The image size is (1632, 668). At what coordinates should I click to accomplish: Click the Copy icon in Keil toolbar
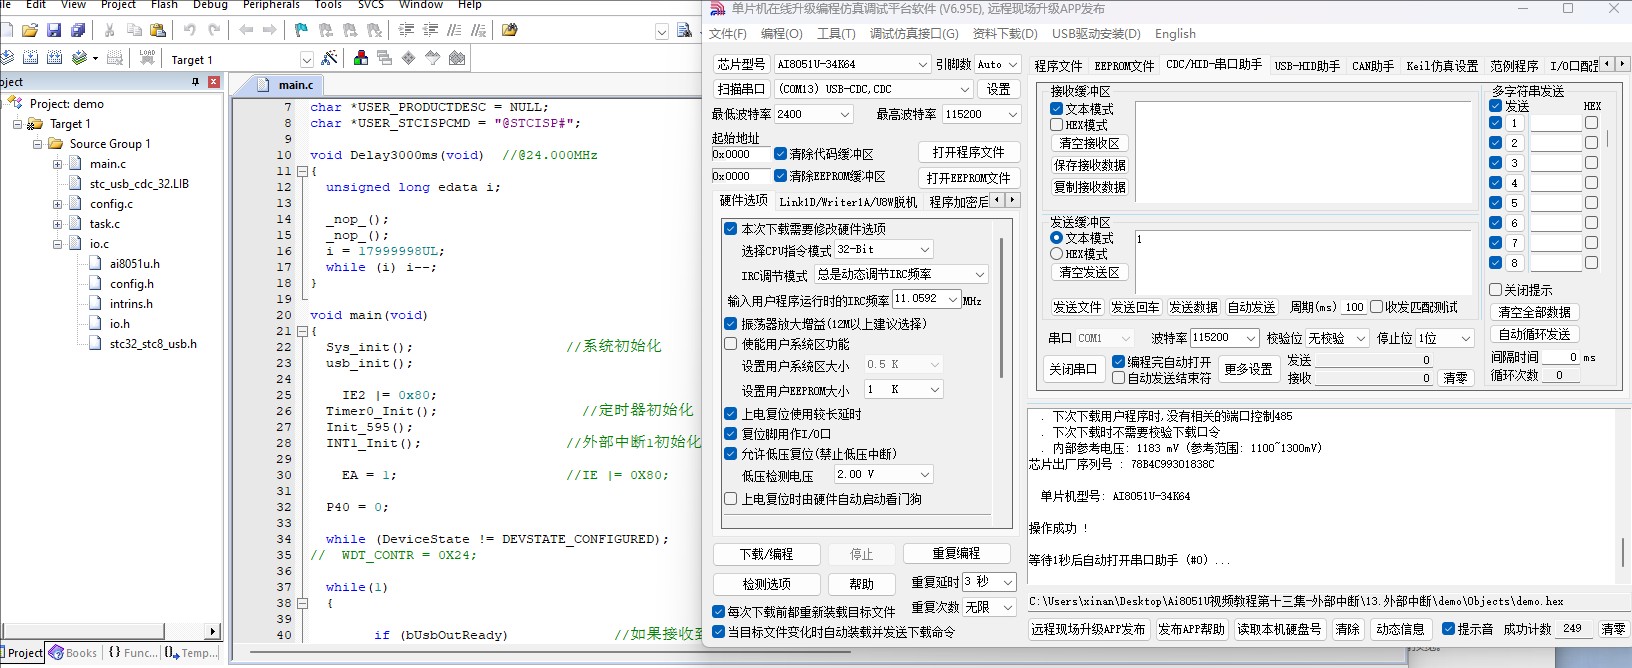point(134,30)
